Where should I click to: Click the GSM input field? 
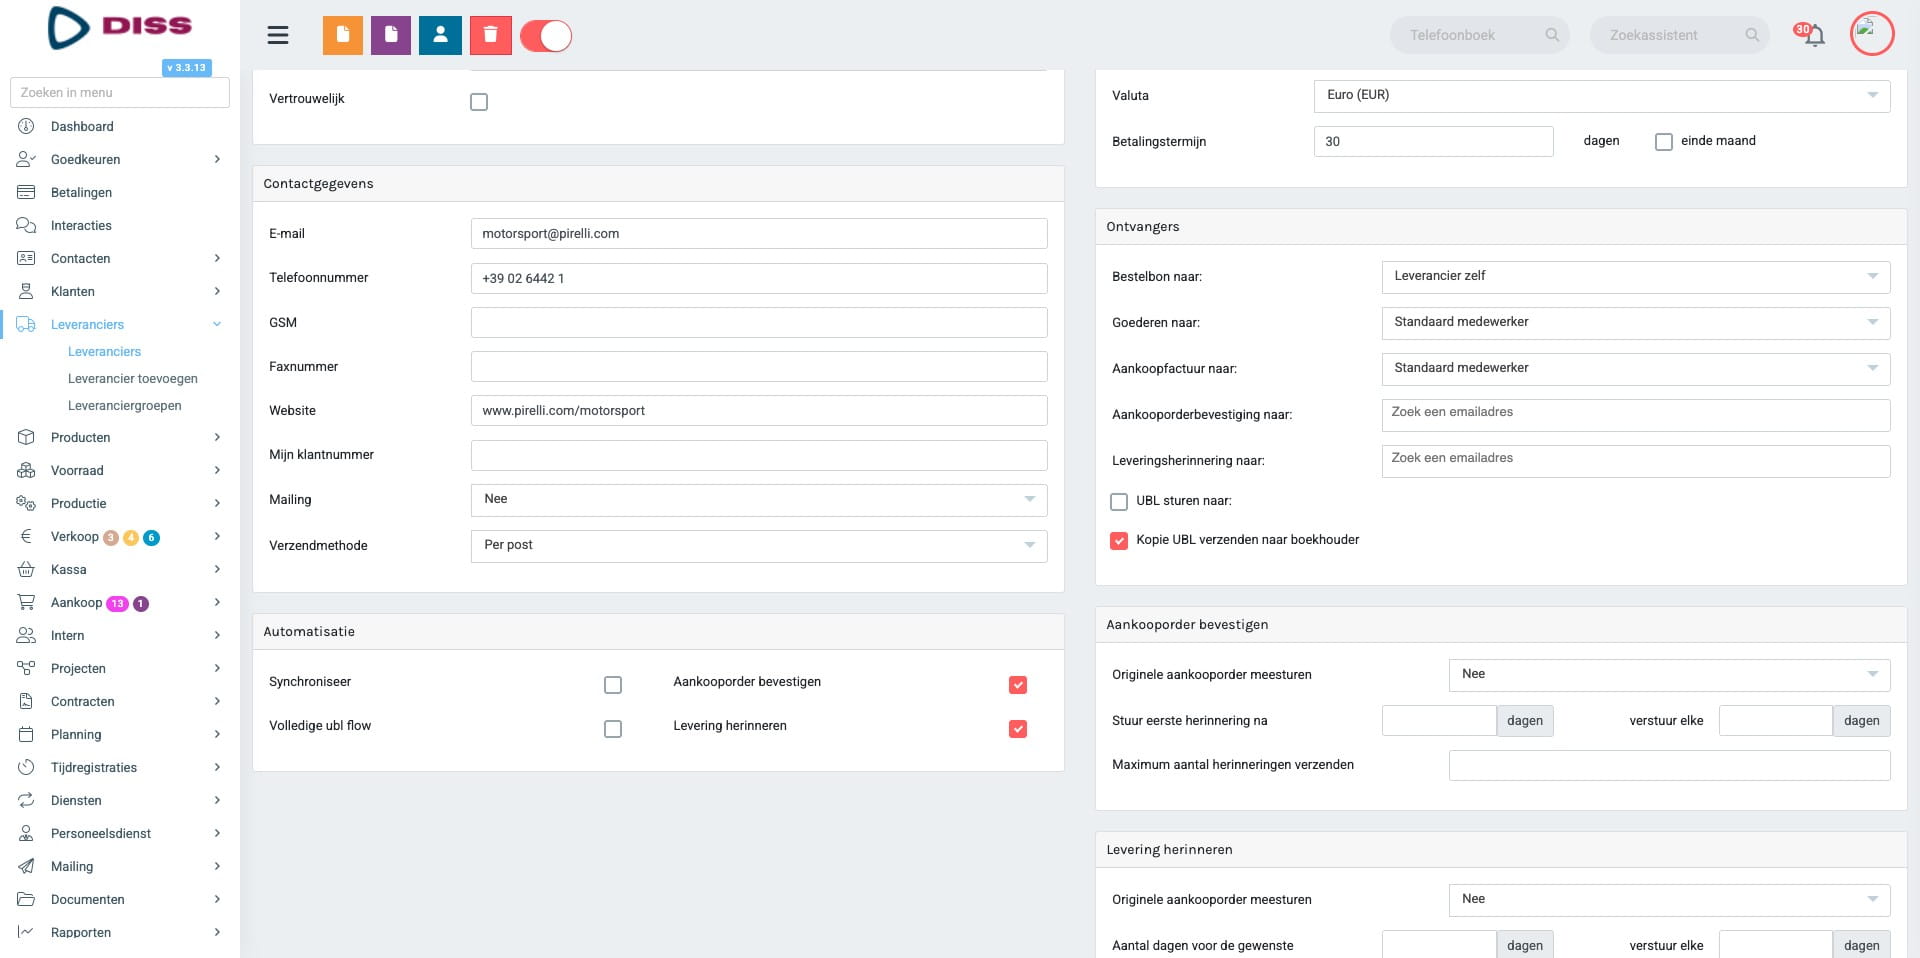tap(759, 322)
